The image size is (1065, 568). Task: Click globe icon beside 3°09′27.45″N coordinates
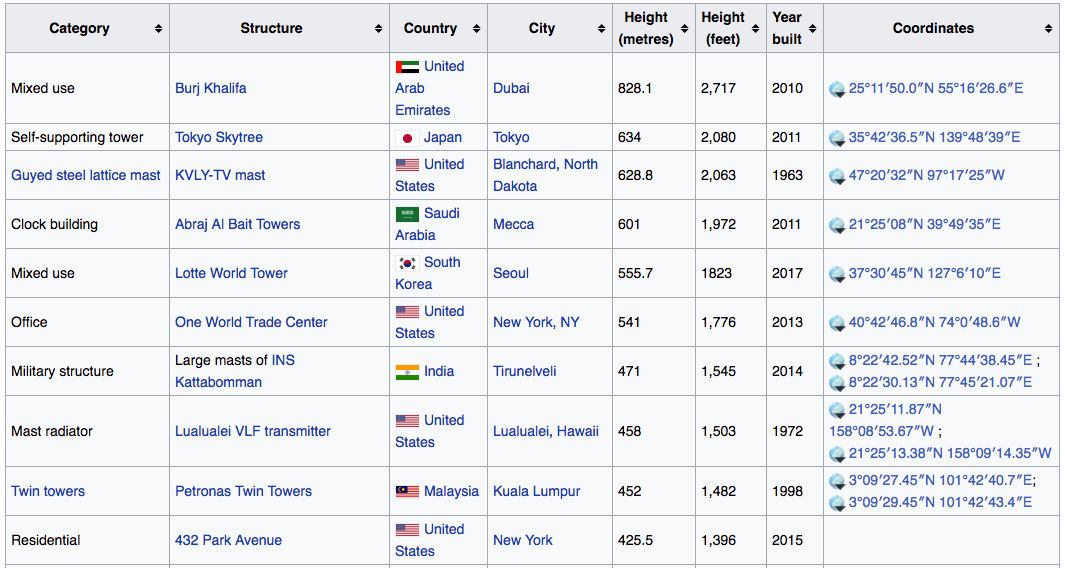point(837,481)
